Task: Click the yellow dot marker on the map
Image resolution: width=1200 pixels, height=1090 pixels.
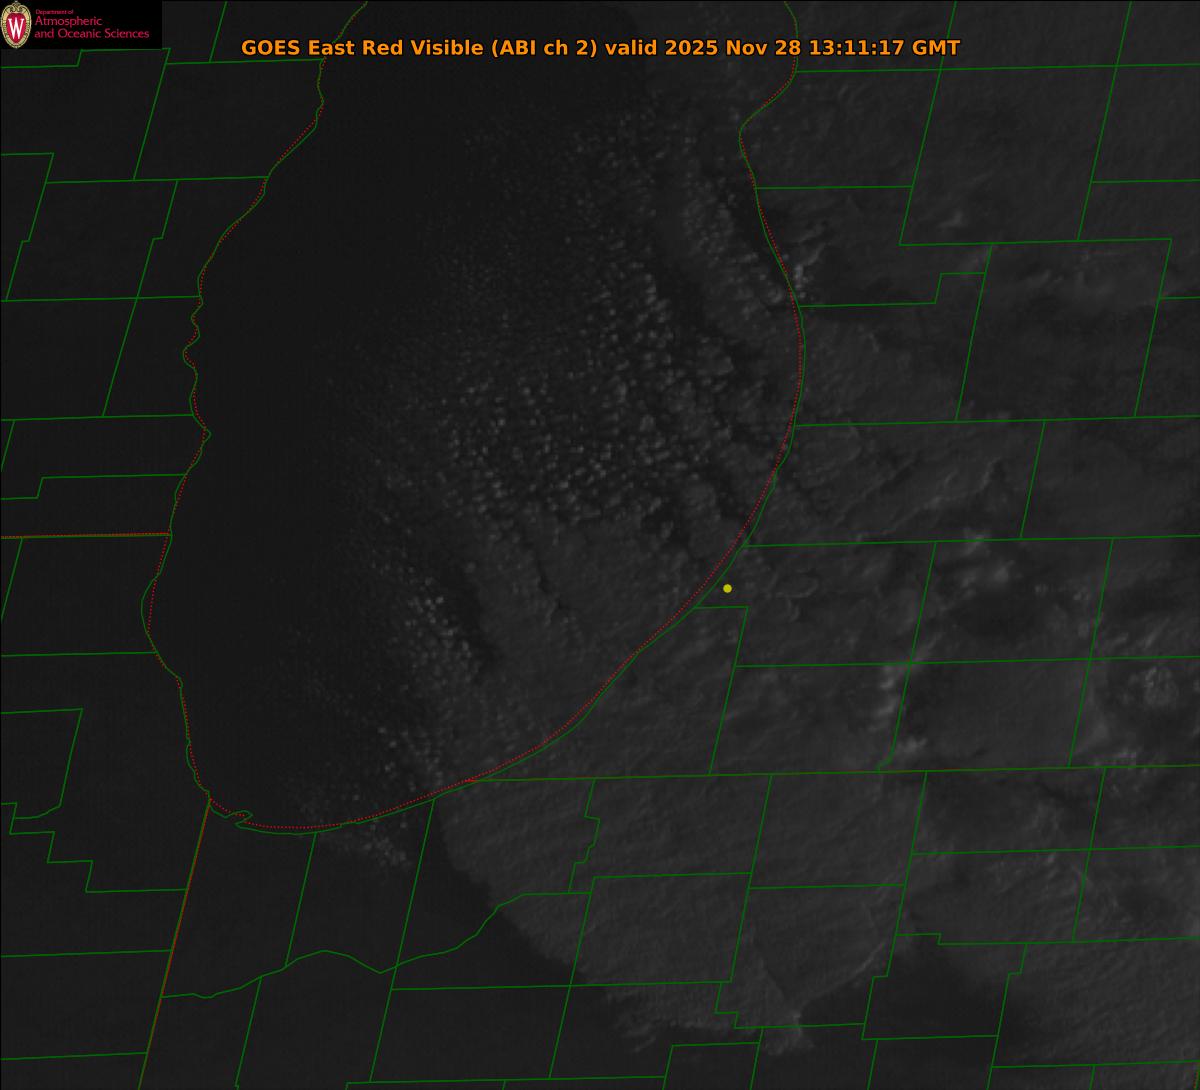Action: pos(727,588)
